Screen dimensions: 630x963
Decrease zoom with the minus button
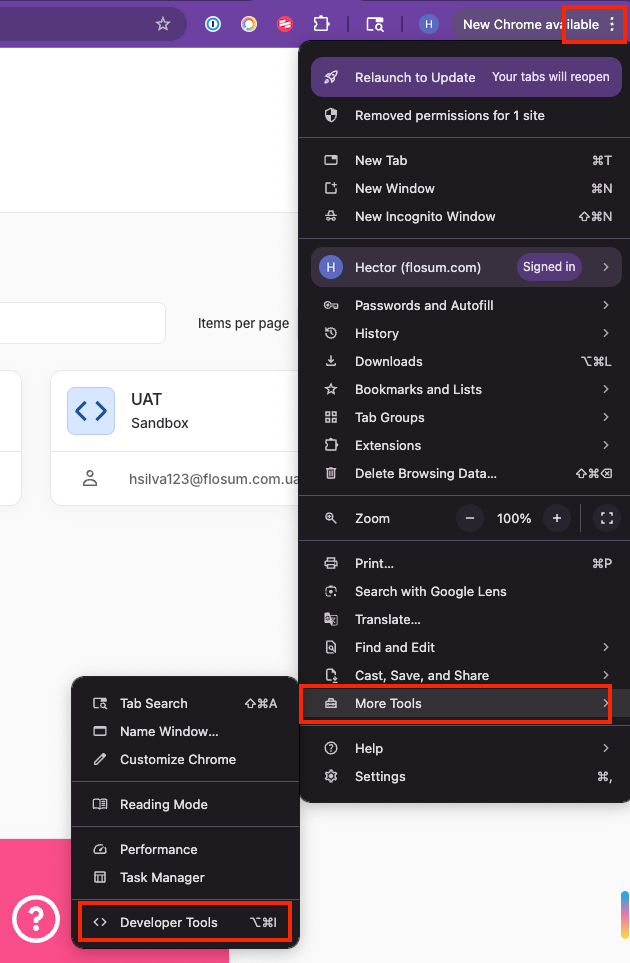(x=471, y=518)
